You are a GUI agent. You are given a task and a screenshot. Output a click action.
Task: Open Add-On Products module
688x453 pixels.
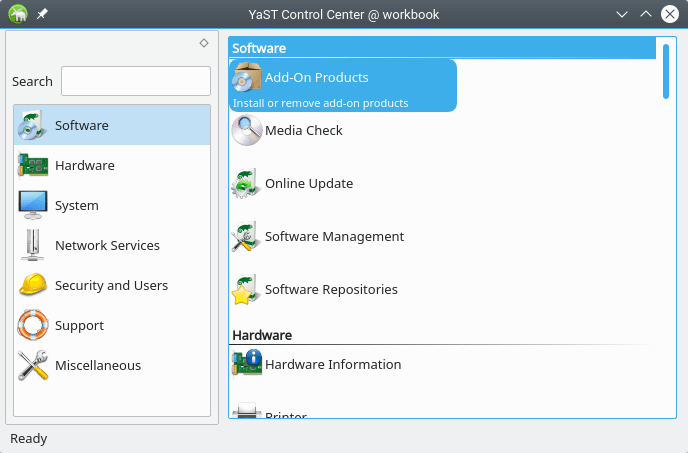pyautogui.click(x=316, y=78)
